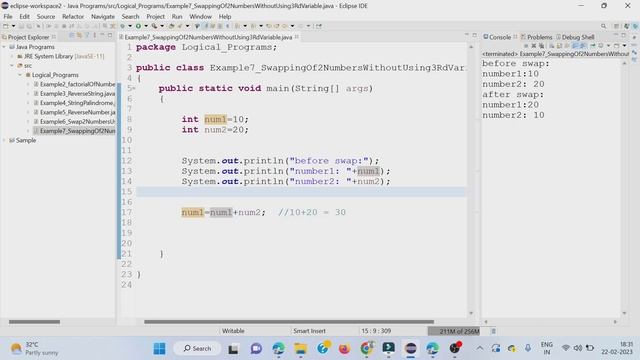Click line 15 in the editor
Image resolution: width=640 pixels, height=360 pixels.
tap(301, 192)
